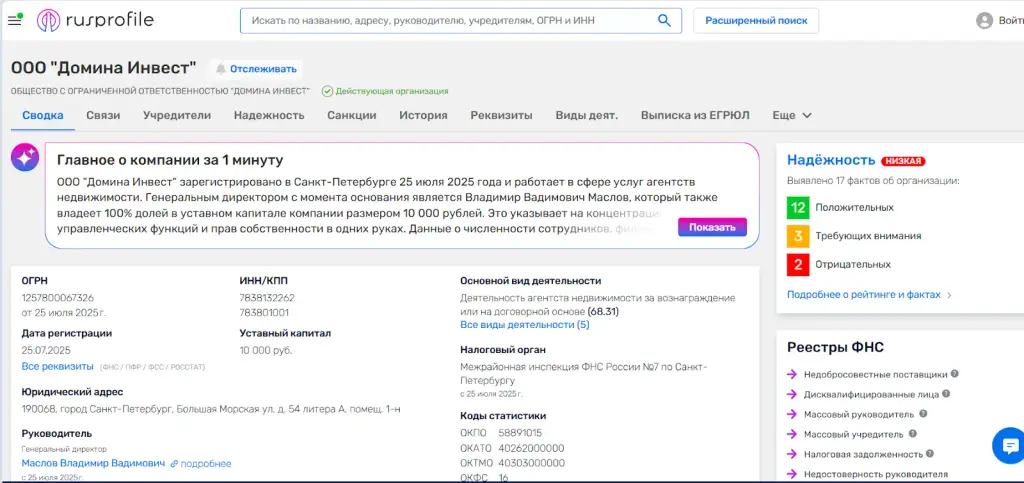Screen dimensions: 1024x483
Task: Click Дисквалифицированные лица registry item
Action: click(871, 394)
